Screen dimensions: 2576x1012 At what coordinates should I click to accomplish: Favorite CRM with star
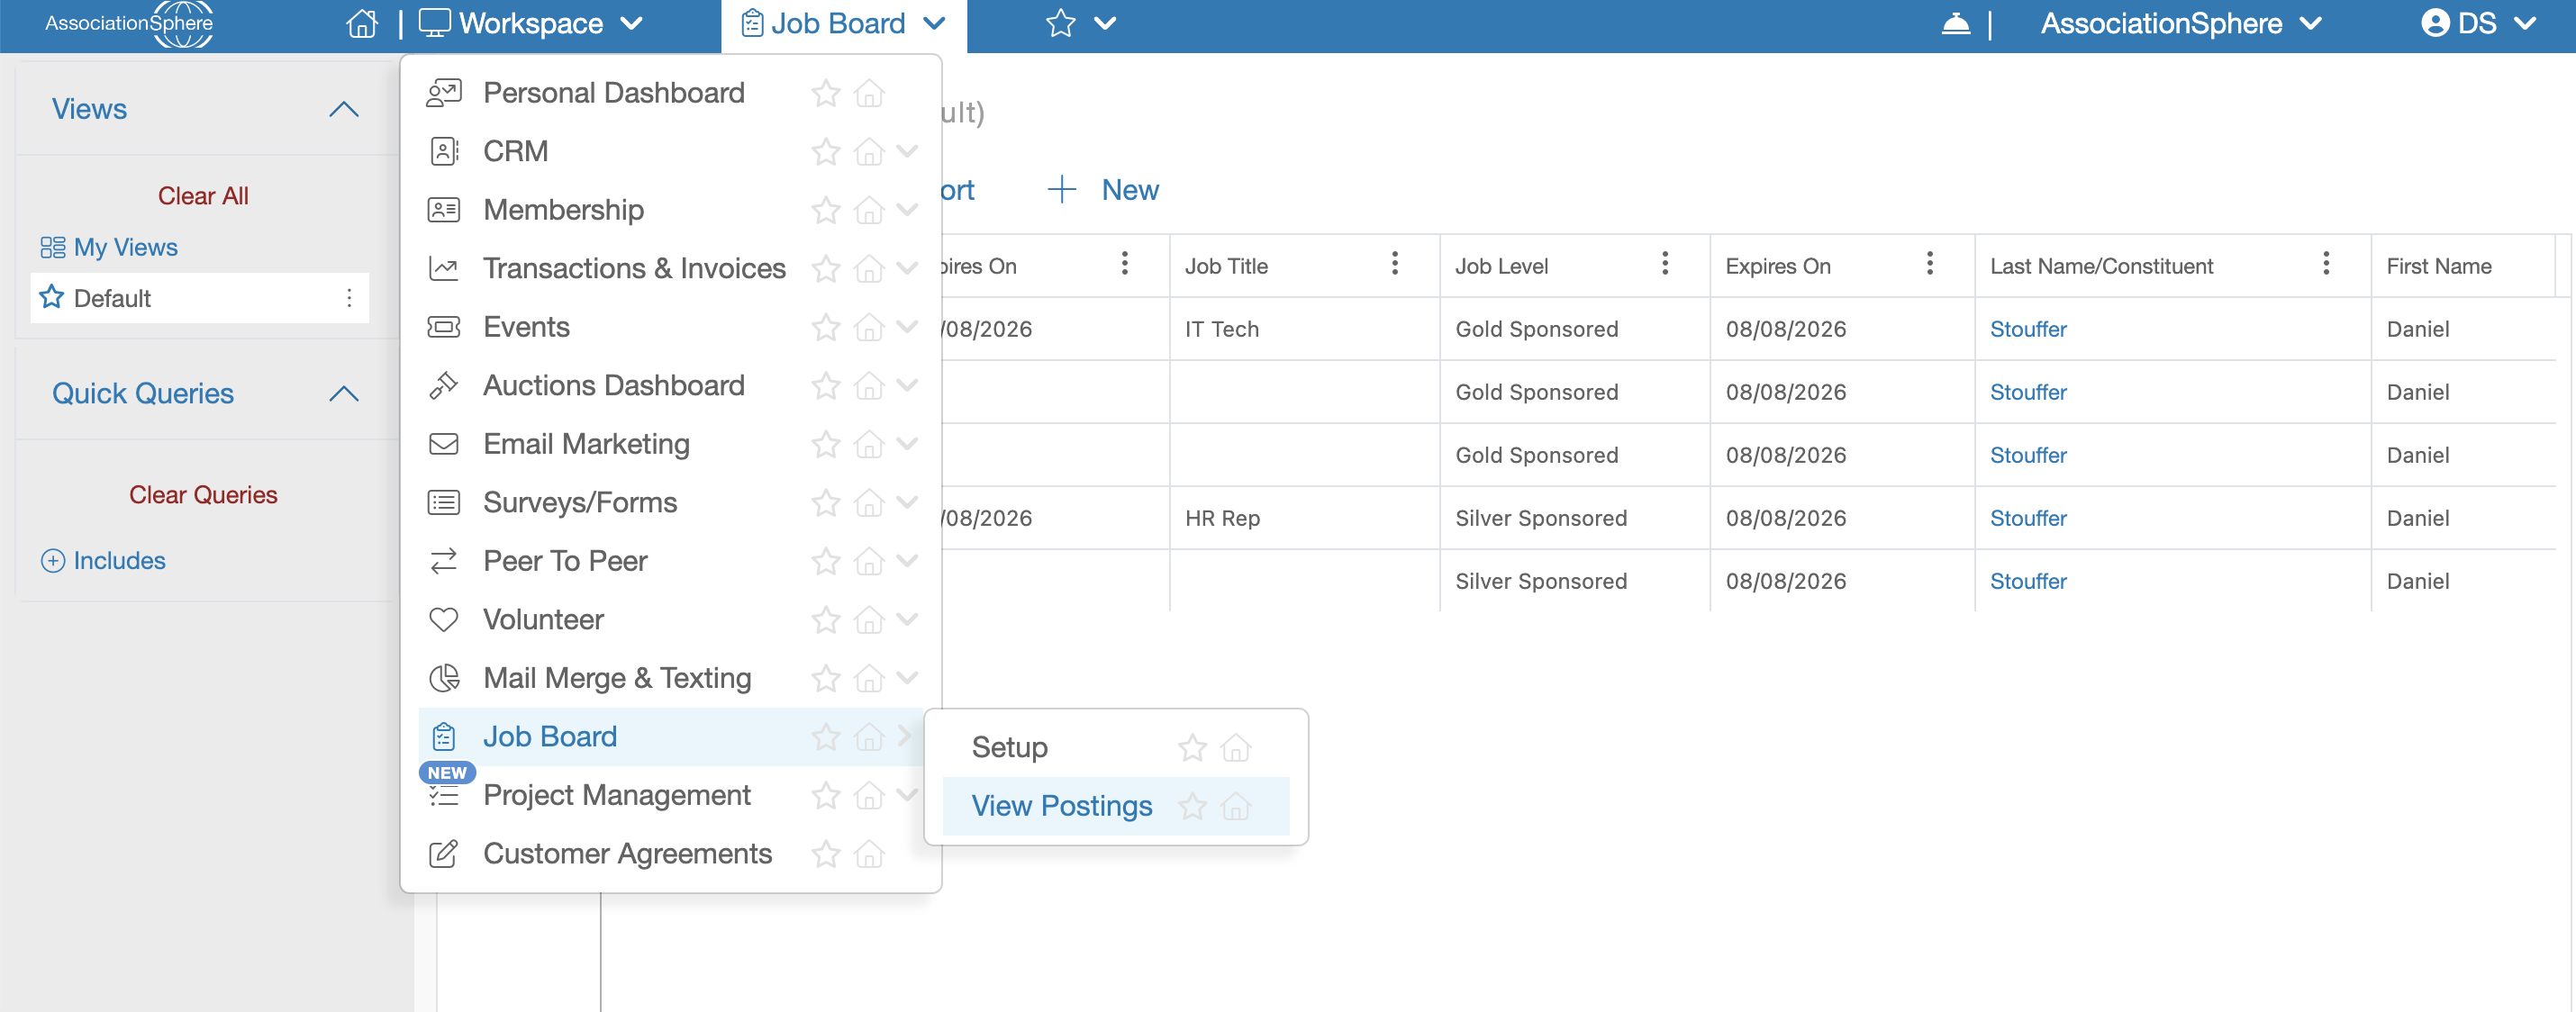825,152
